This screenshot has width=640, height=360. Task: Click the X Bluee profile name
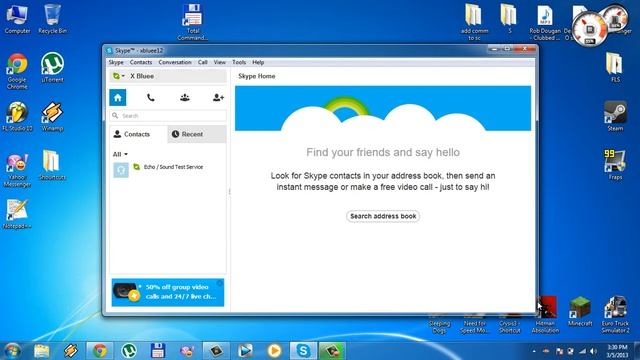142,76
